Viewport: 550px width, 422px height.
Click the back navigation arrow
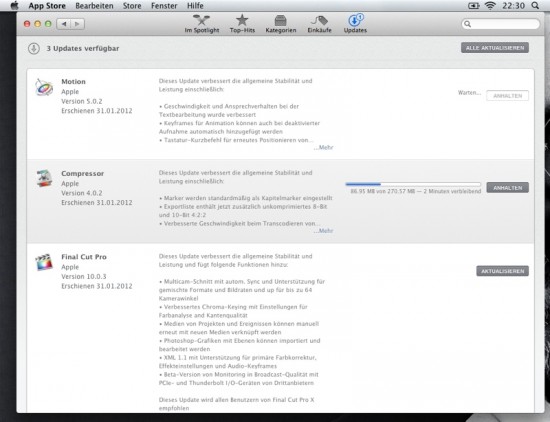tap(64, 24)
